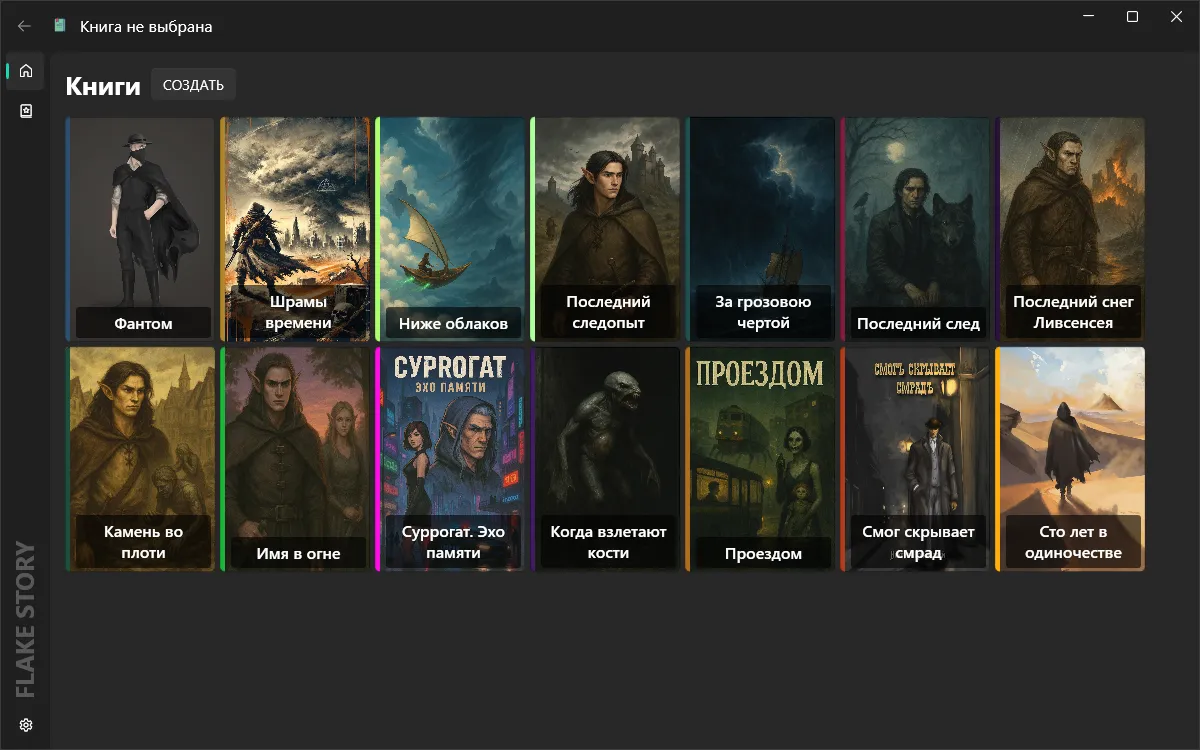Open settings via the gear icon
The image size is (1200, 750).
(26, 725)
